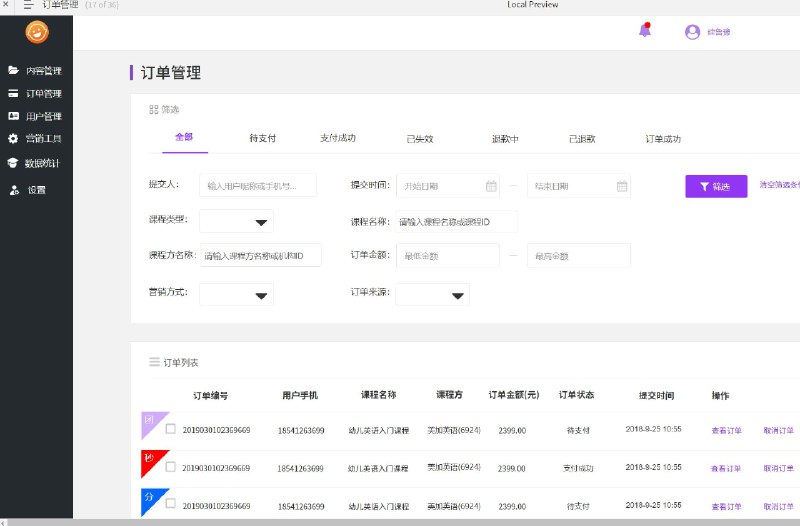Click the minimum amount input field
The height and width of the screenshot is (526, 800).
coord(448,256)
